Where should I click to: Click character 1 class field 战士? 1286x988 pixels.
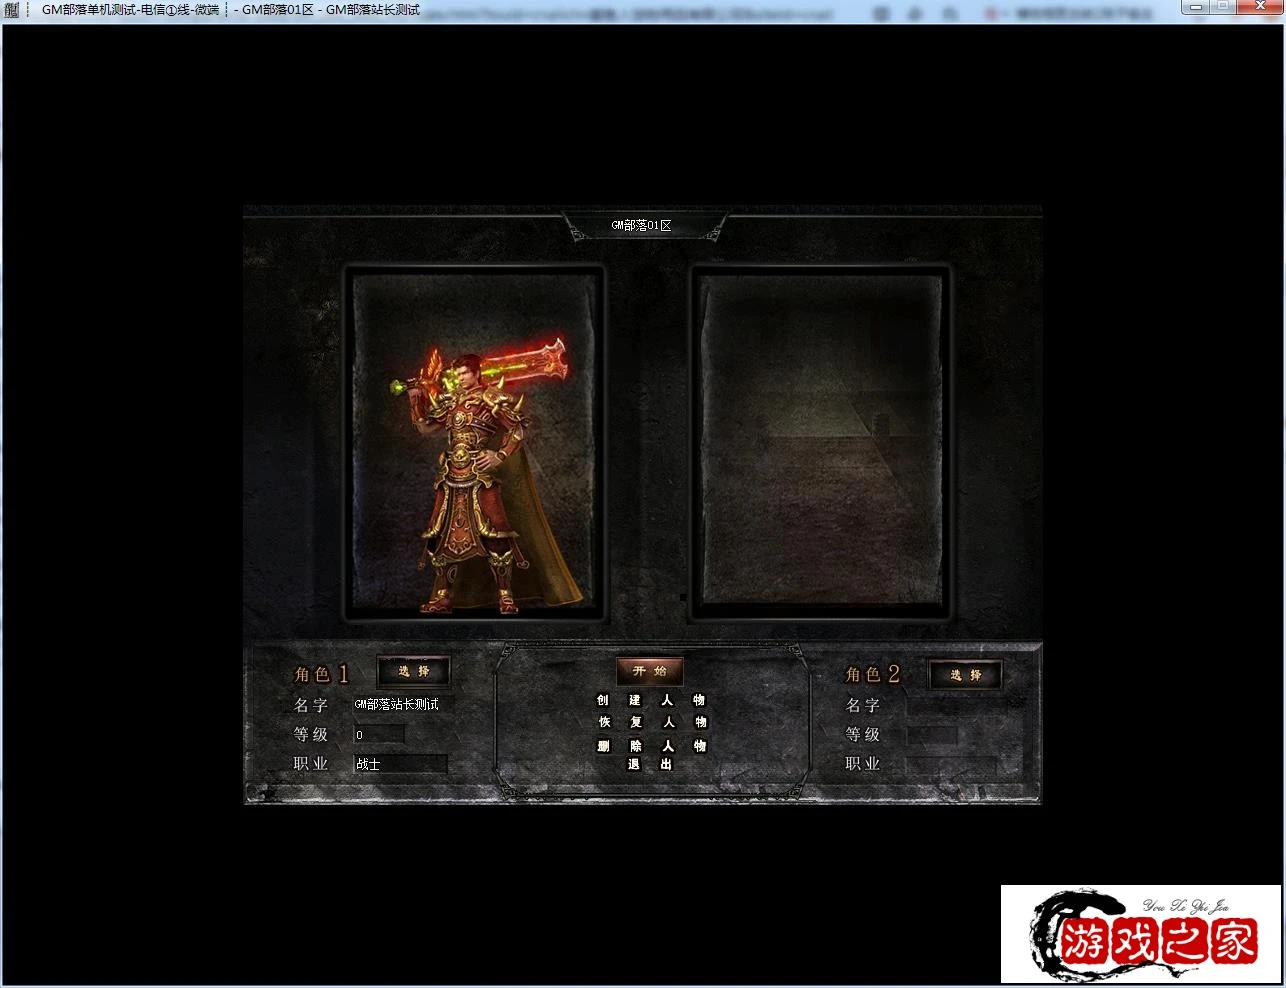[x=399, y=764]
